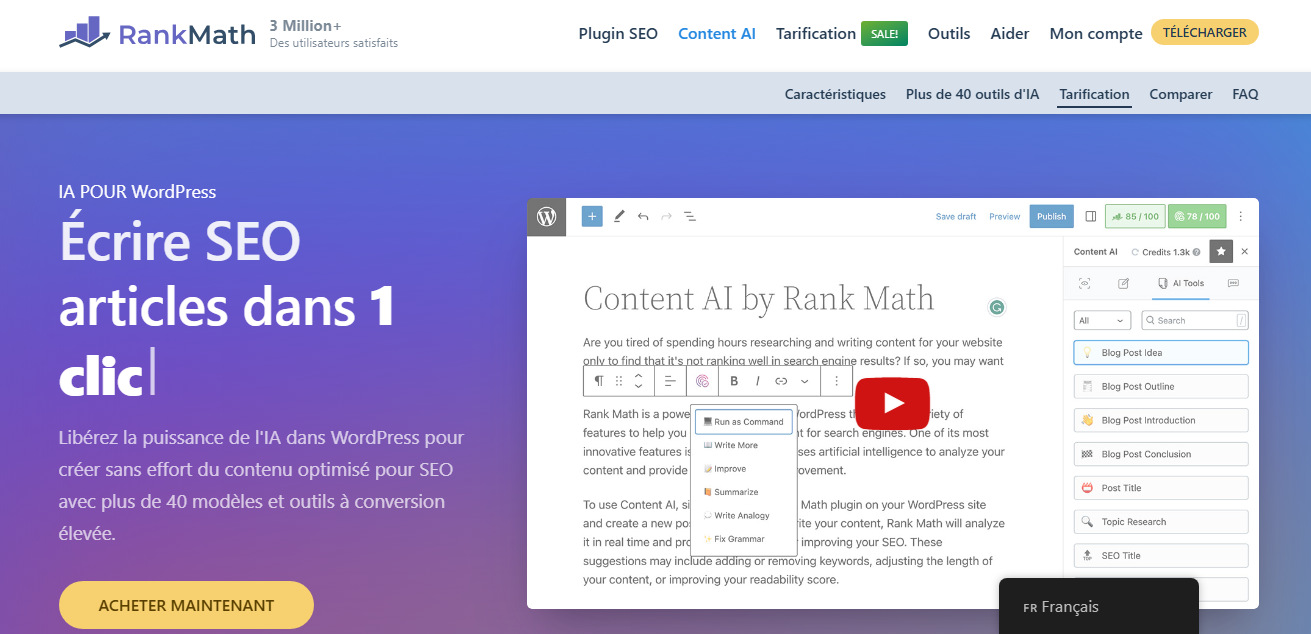Image resolution: width=1311 pixels, height=634 pixels.
Task: Select the 'Blog Post Idea' tool
Action: [1160, 352]
